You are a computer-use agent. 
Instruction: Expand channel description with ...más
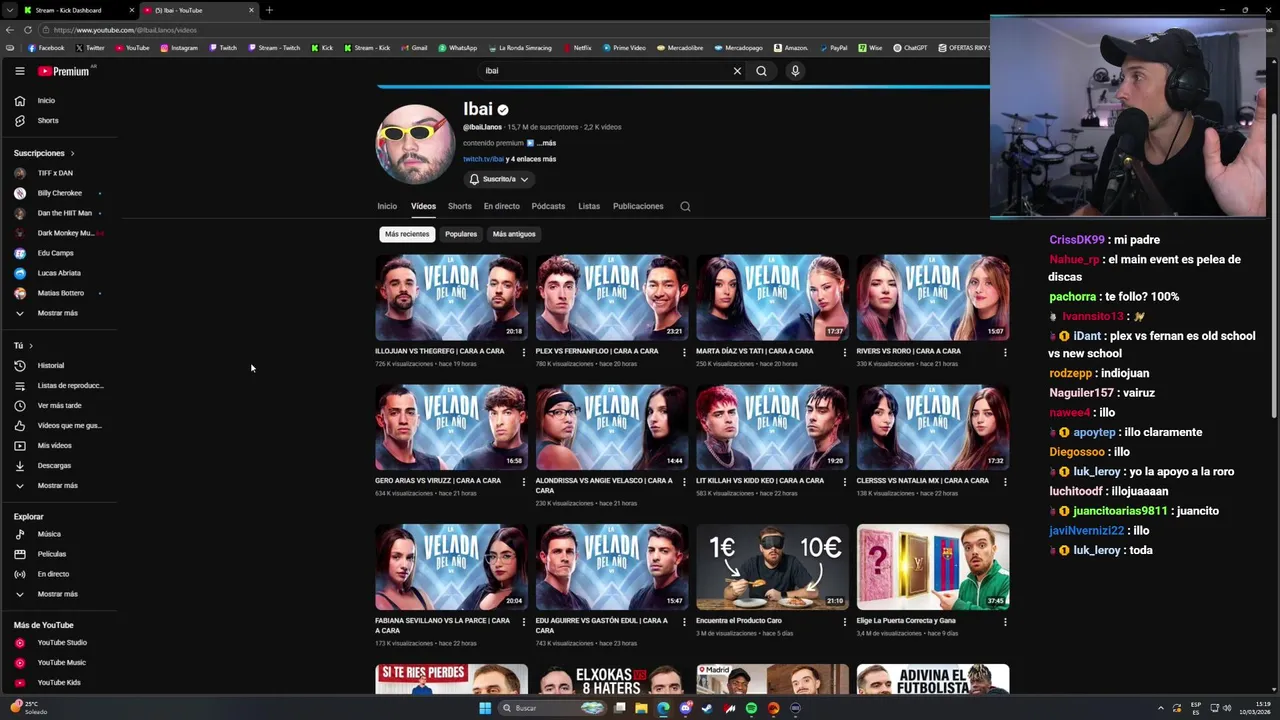546,143
